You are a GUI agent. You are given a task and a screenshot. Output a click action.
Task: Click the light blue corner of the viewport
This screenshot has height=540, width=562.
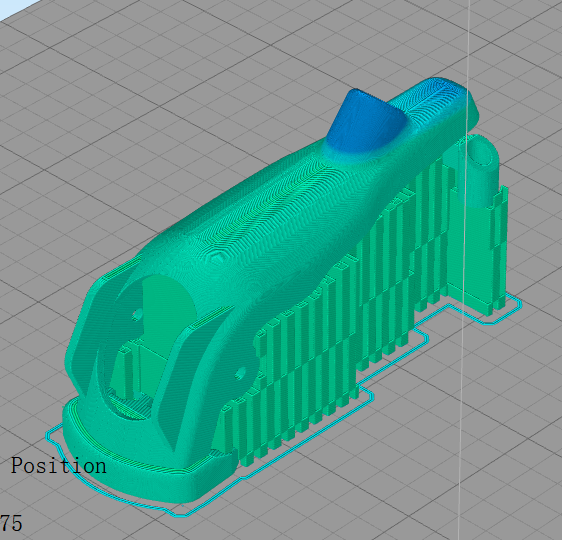tap(13, 7)
